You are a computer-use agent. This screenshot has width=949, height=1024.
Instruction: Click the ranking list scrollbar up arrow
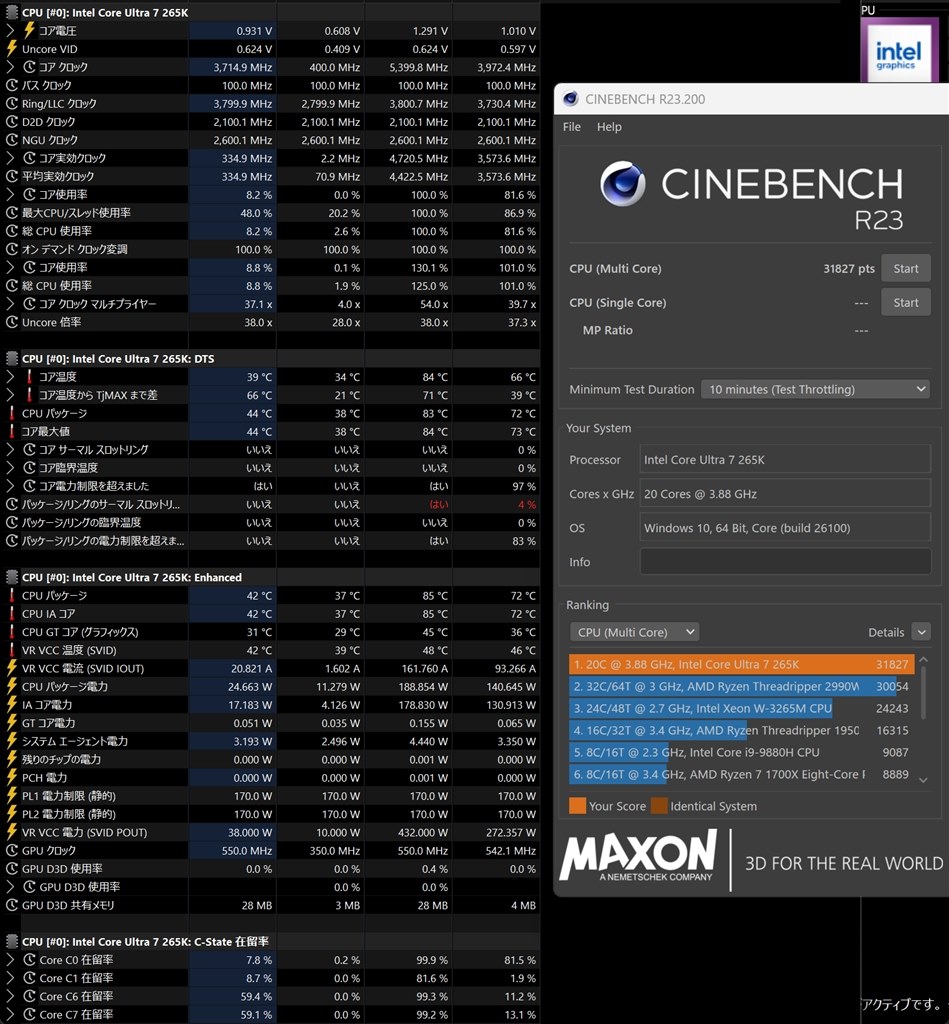(x=923, y=660)
